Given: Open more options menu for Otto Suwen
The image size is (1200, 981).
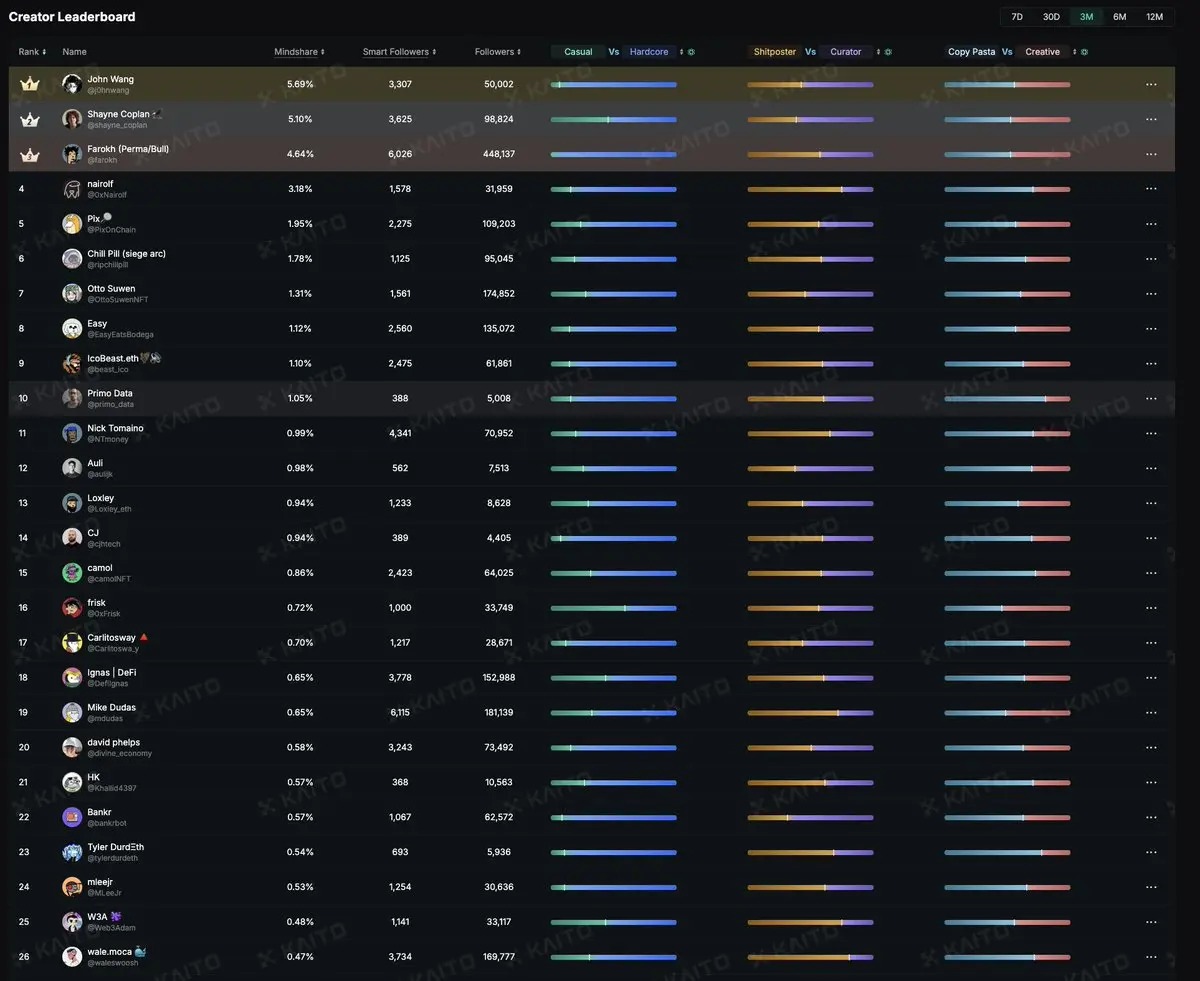Looking at the screenshot, I should [x=1151, y=294].
